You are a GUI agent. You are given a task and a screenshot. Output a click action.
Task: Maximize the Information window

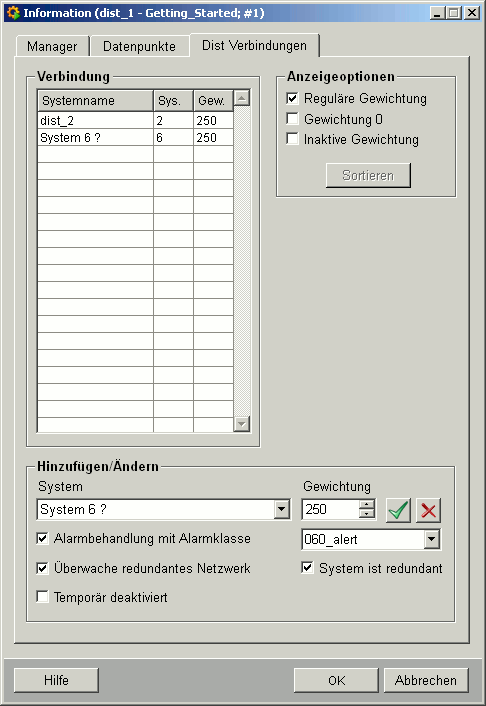(454, 13)
